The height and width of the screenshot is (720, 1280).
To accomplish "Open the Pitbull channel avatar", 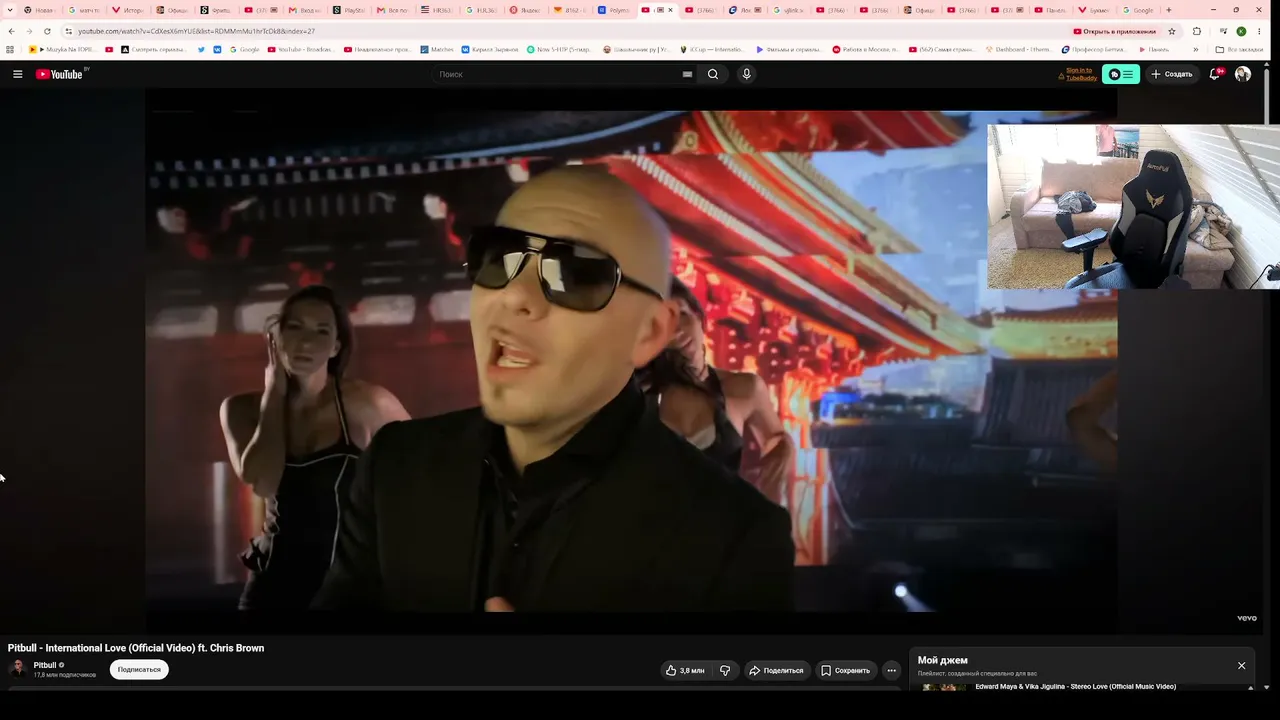I will 17,669.
